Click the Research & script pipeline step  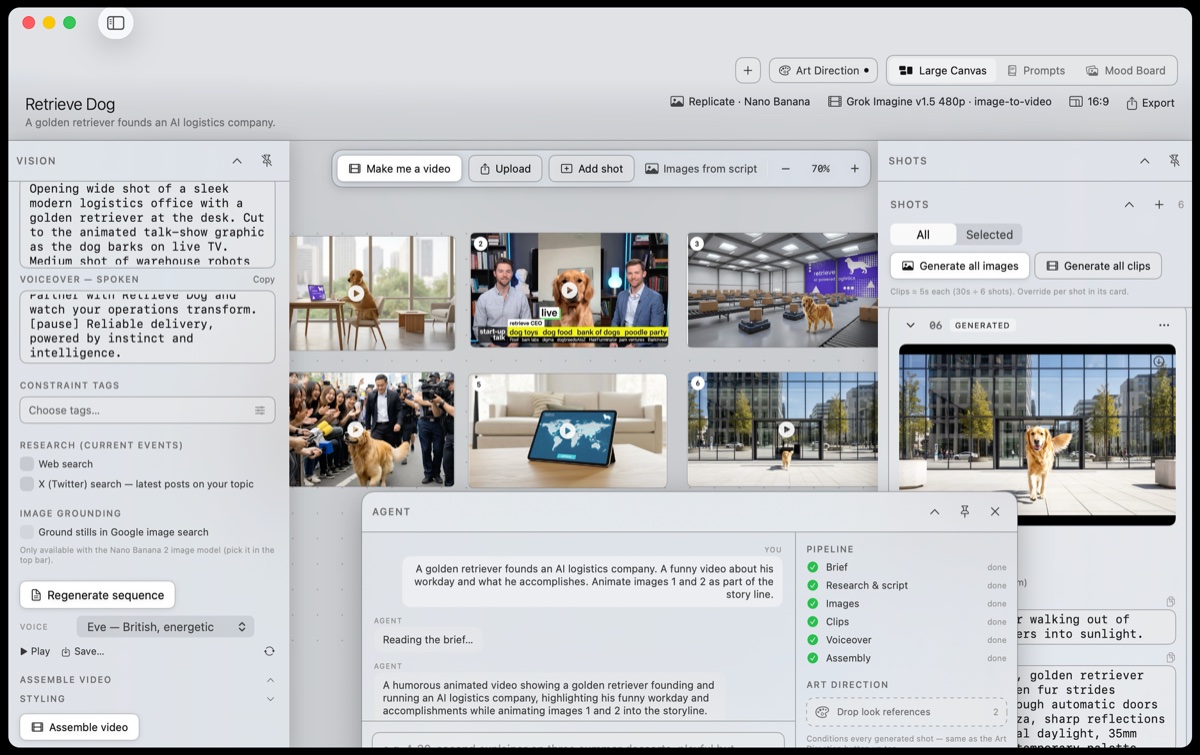pos(907,585)
